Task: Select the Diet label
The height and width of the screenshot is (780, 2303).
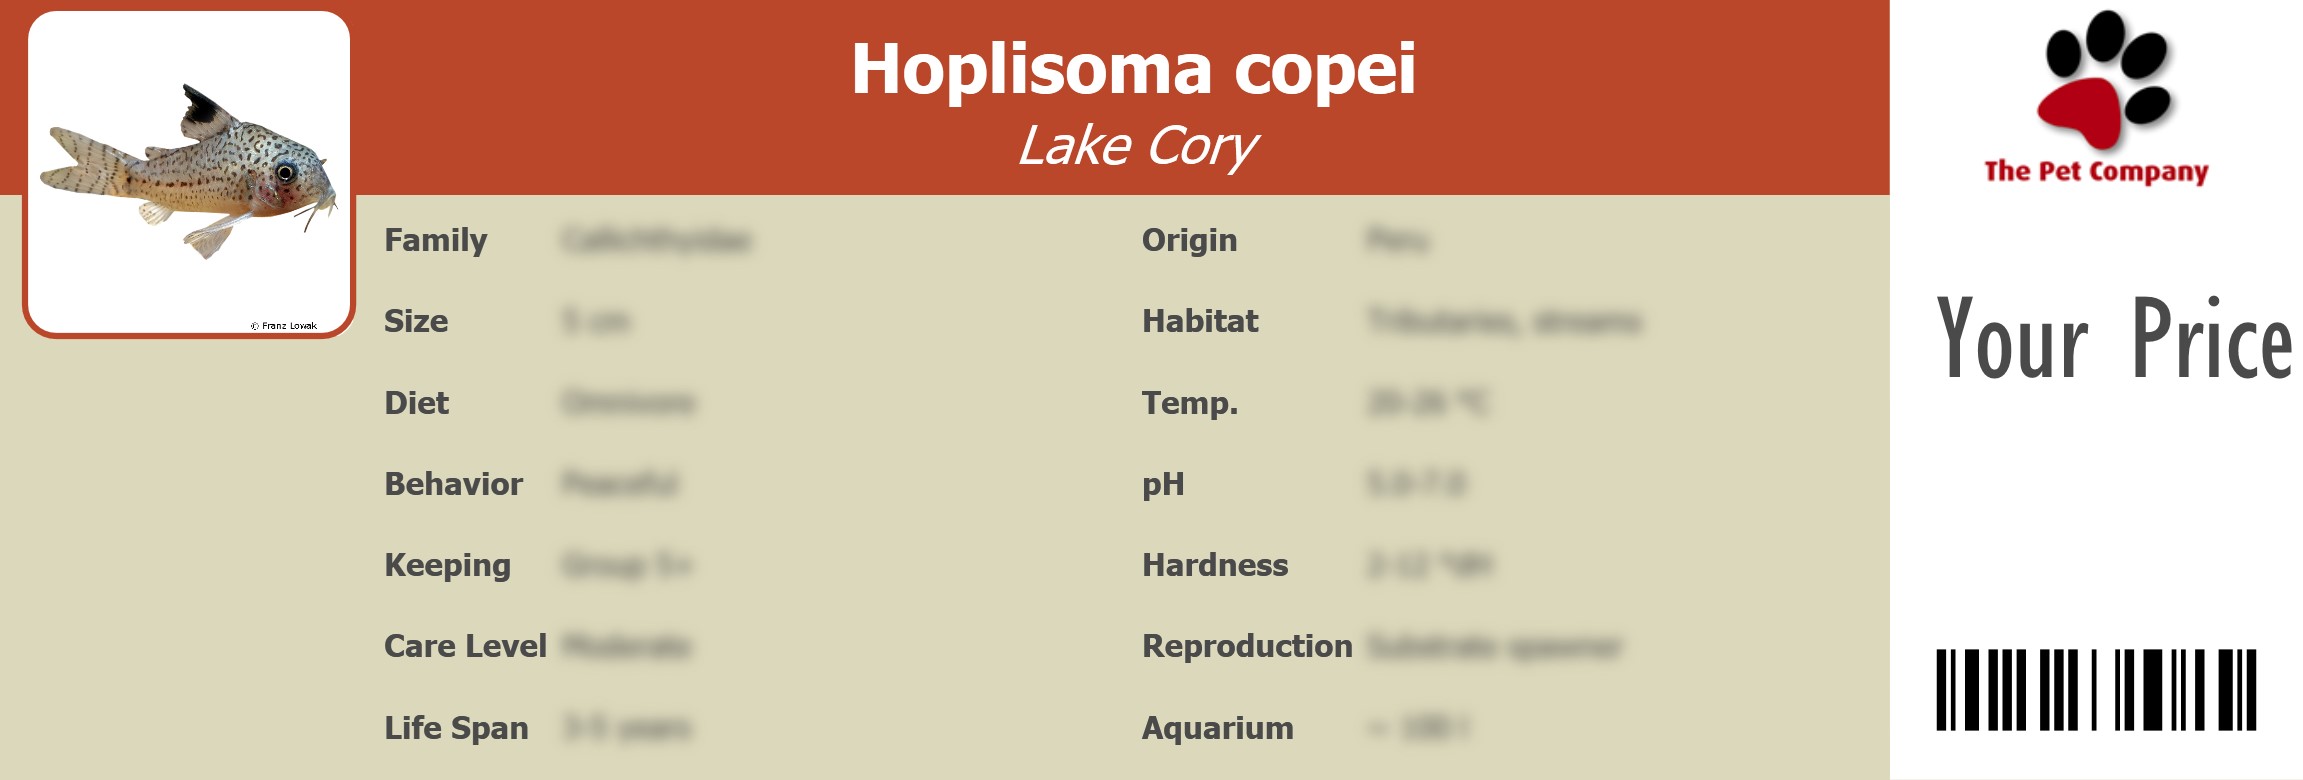Action: click(416, 403)
